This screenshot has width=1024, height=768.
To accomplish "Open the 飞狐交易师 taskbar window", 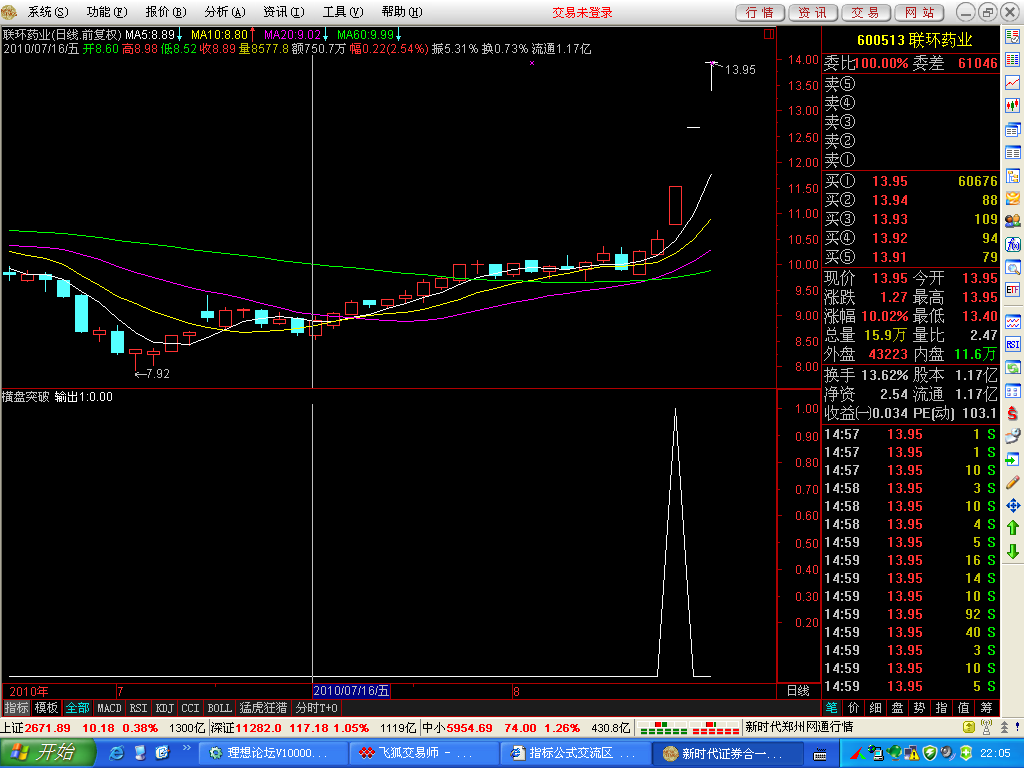I will coord(423,753).
